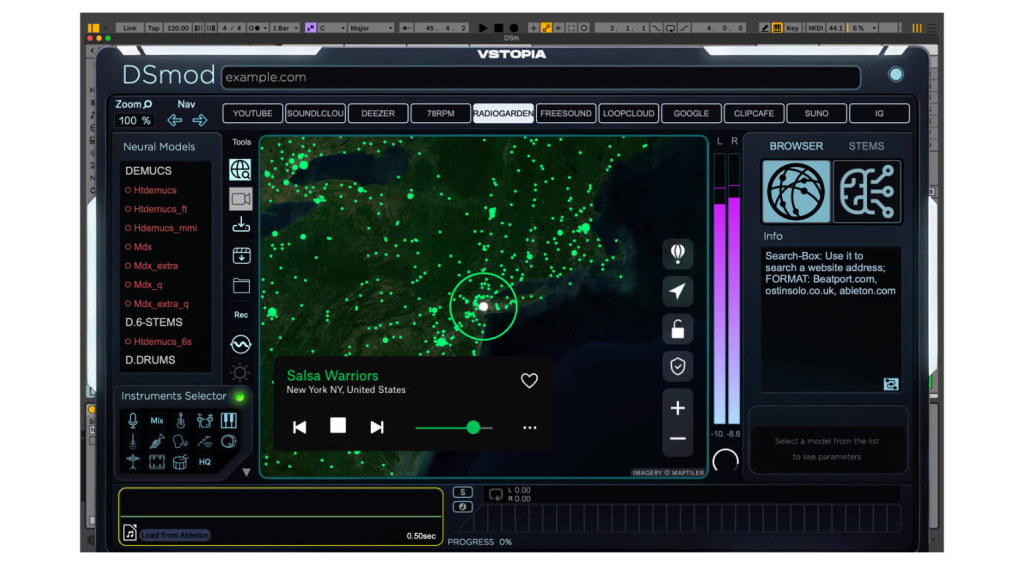The image size is (1024, 565).
Task: Open the globe Browser panel icon
Action: pyautogui.click(x=796, y=192)
